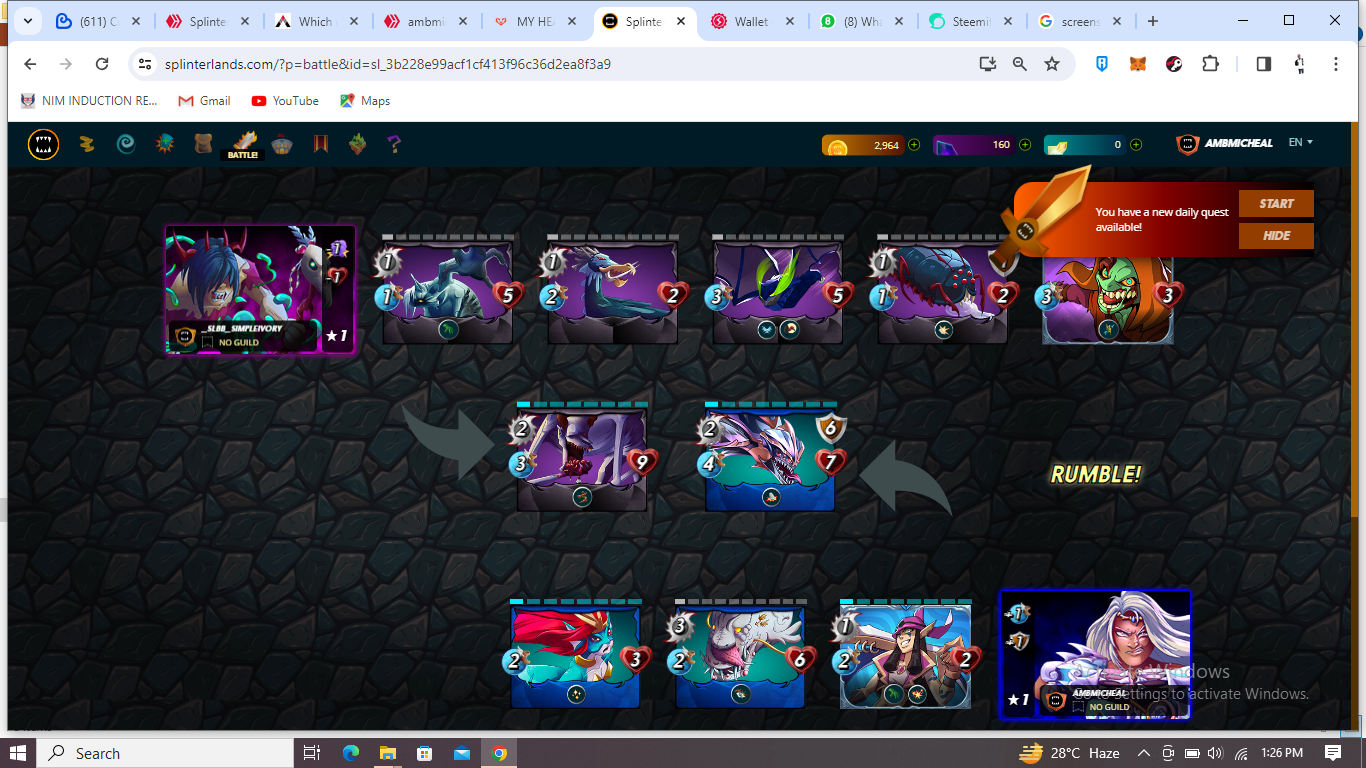
Task: Open a new browser tab
Action: [x=1153, y=21]
